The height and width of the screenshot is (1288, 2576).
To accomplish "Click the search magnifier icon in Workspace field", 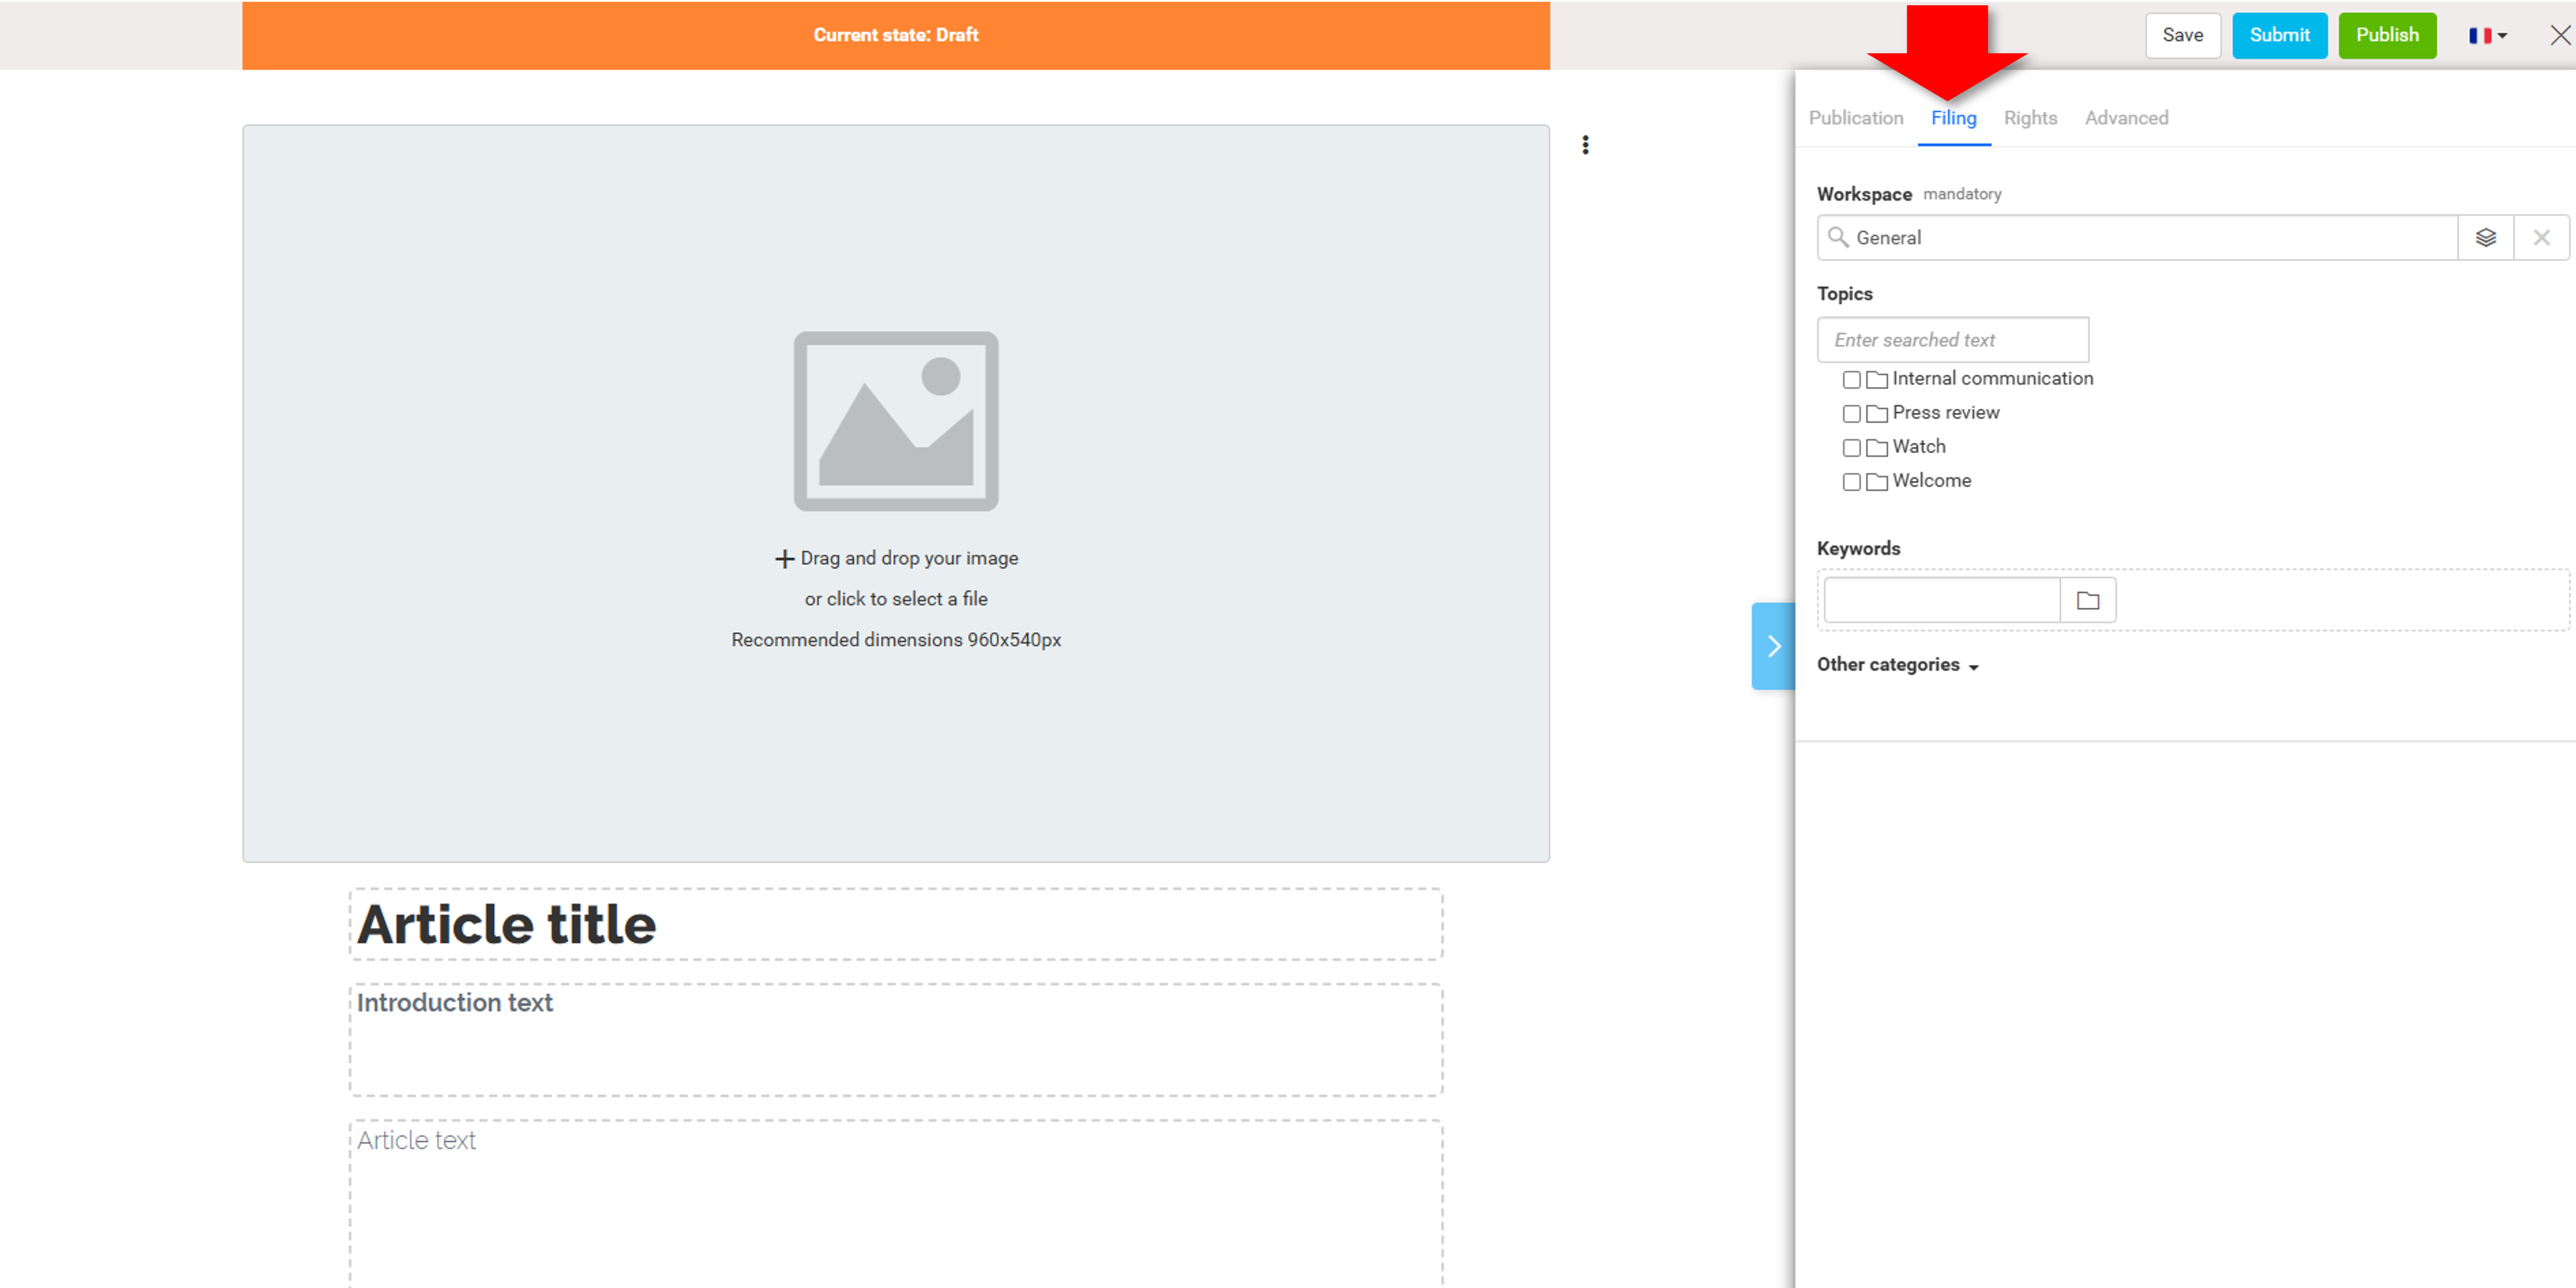I will click(1837, 237).
